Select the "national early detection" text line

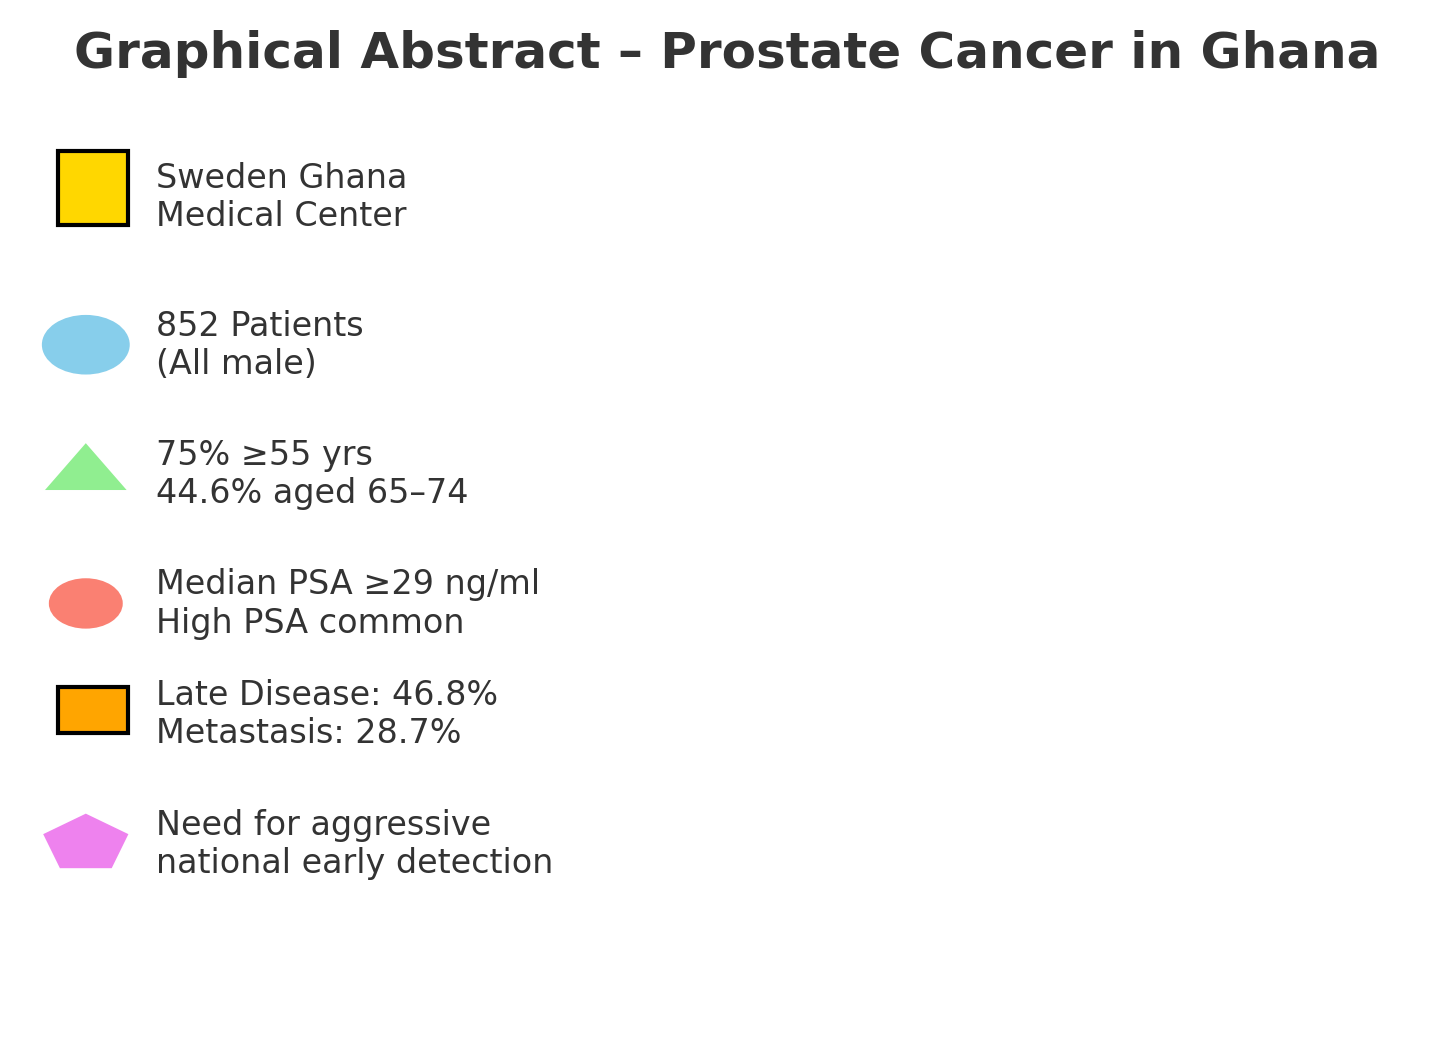point(354,863)
